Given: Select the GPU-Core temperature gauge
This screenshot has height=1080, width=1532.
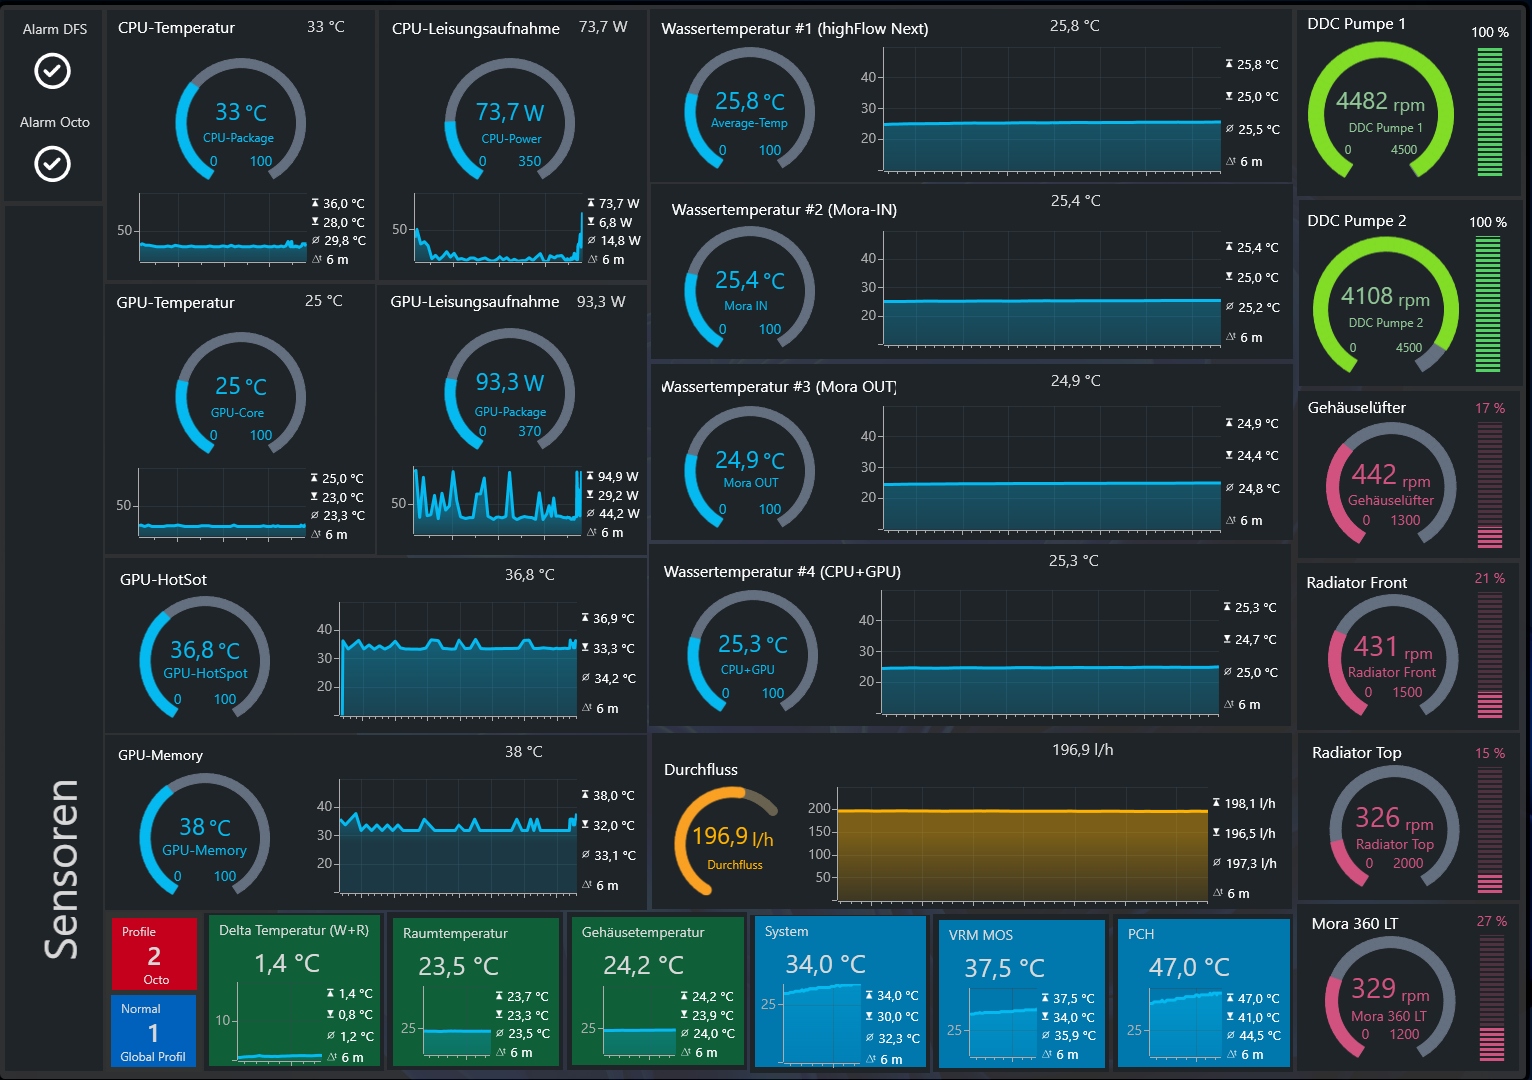Looking at the screenshot, I should (x=240, y=394).
